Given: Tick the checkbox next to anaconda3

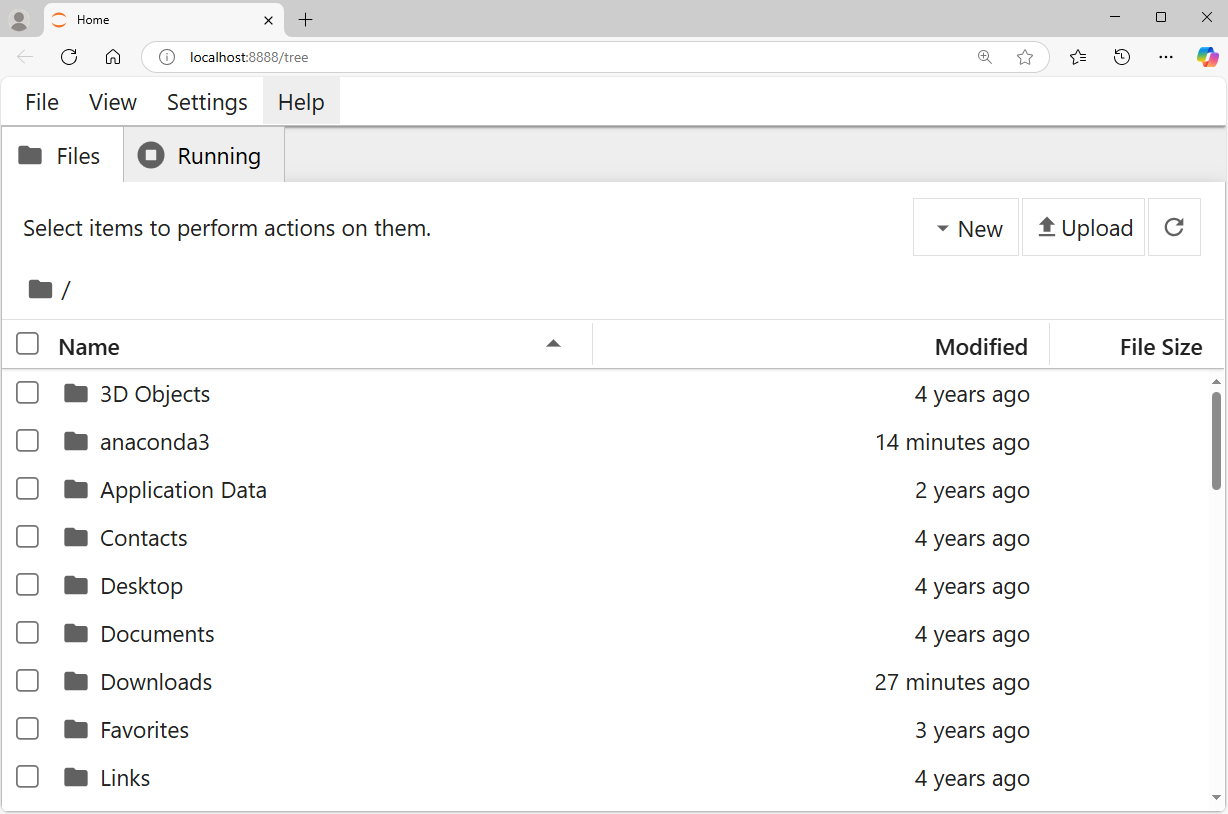Looking at the screenshot, I should [x=28, y=441].
